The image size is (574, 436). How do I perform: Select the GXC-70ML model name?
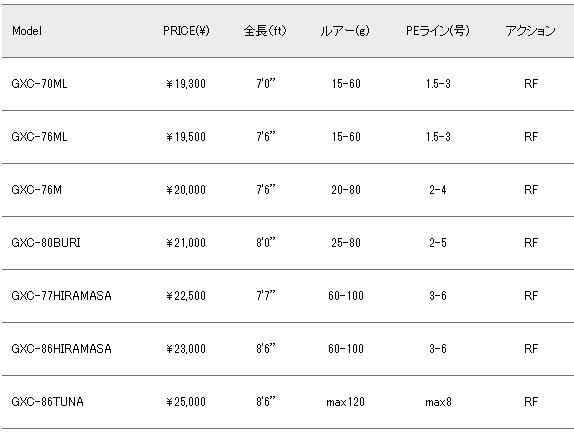click(40, 84)
